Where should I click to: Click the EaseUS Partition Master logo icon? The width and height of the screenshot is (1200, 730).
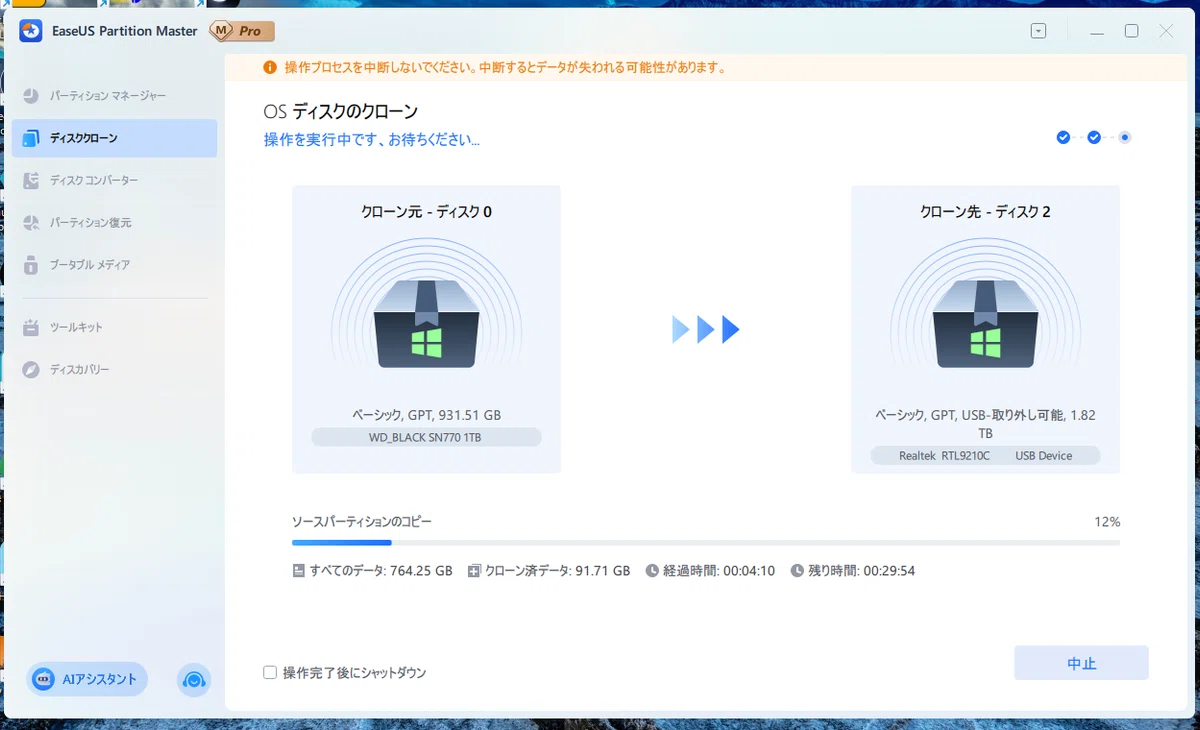[31, 31]
